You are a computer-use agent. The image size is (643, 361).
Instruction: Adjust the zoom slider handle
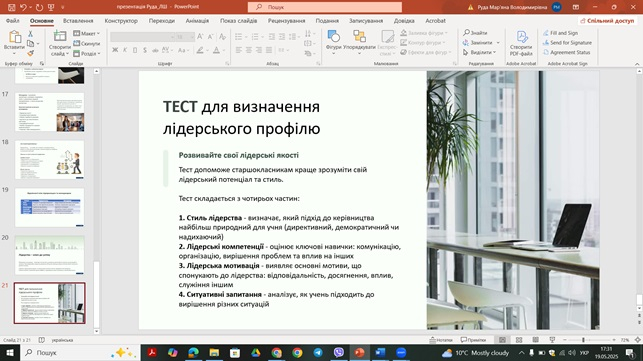pos(583,340)
